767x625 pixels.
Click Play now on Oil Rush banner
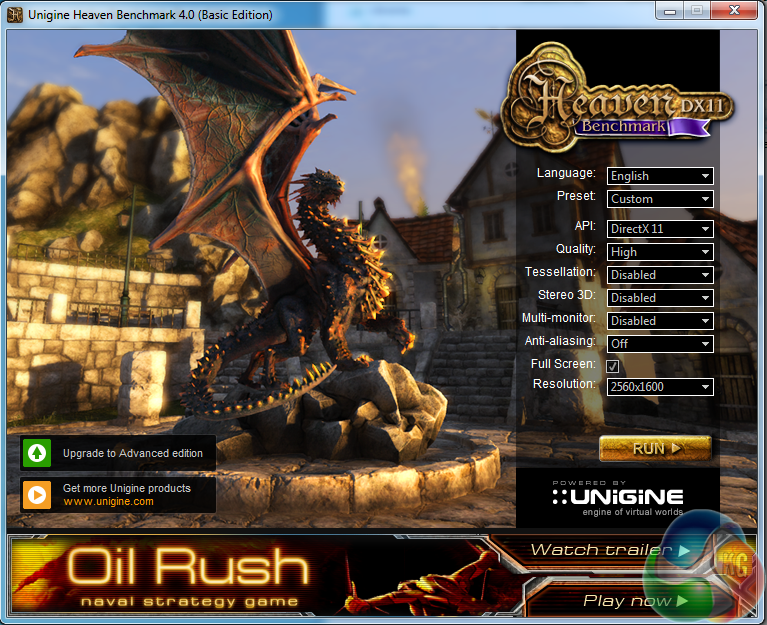pos(635,601)
